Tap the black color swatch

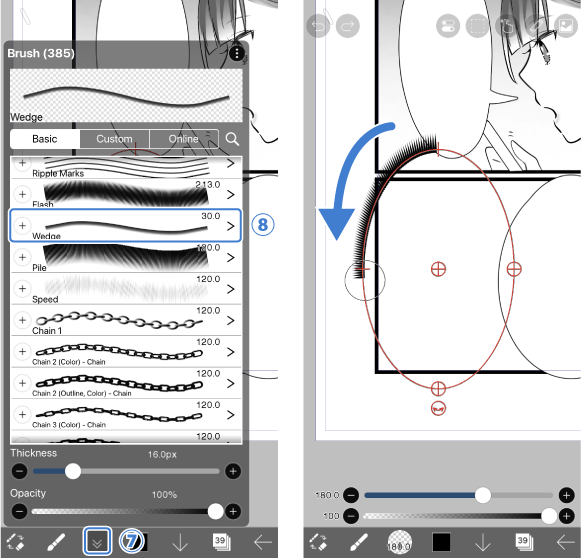tap(441, 542)
